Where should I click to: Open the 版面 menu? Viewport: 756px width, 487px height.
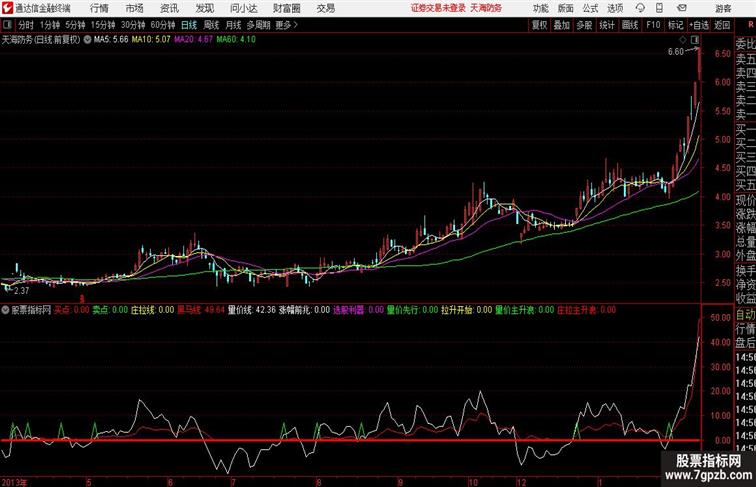click(566, 8)
